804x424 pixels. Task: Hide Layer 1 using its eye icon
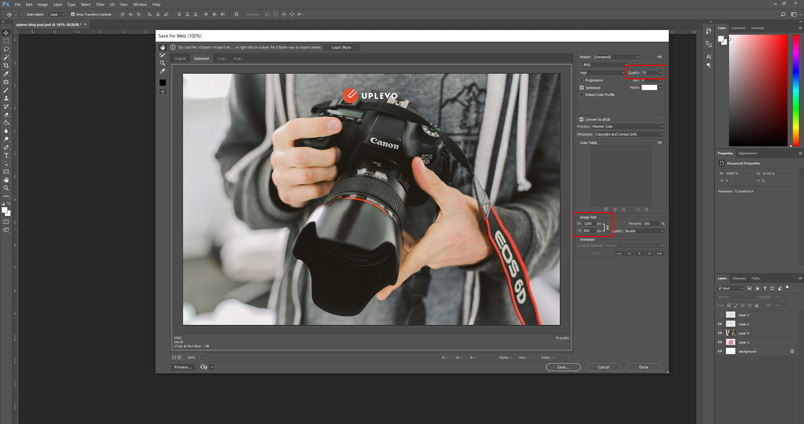pyautogui.click(x=719, y=342)
